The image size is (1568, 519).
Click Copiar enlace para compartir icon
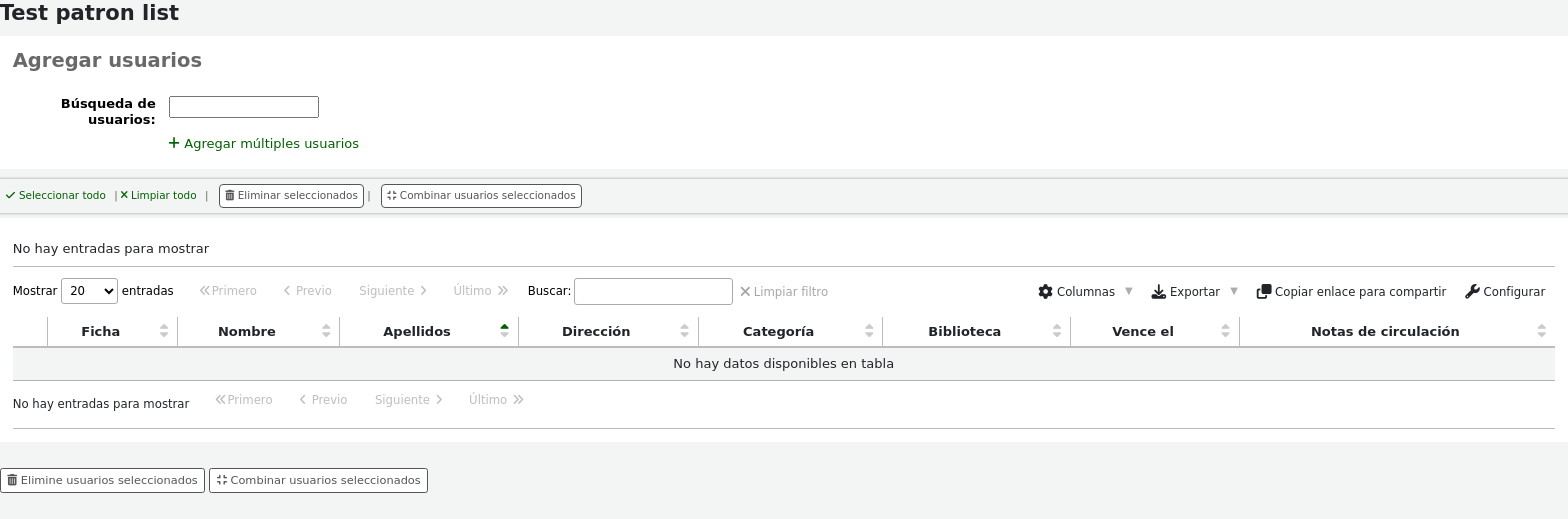[1264, 291]
